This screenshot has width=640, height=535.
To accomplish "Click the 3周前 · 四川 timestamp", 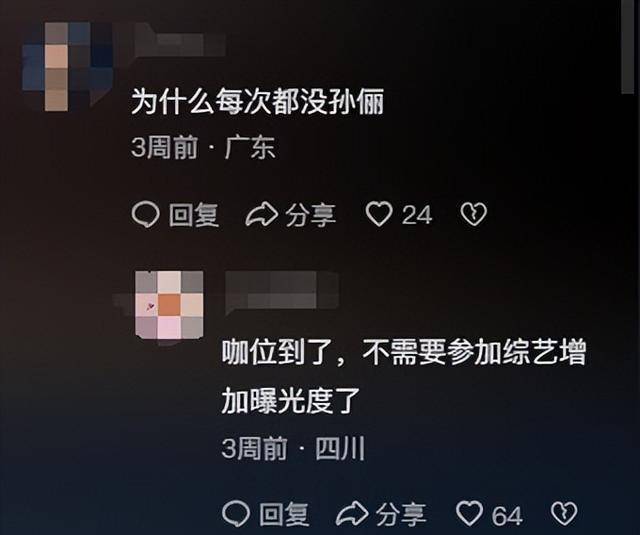I will 293,449.
